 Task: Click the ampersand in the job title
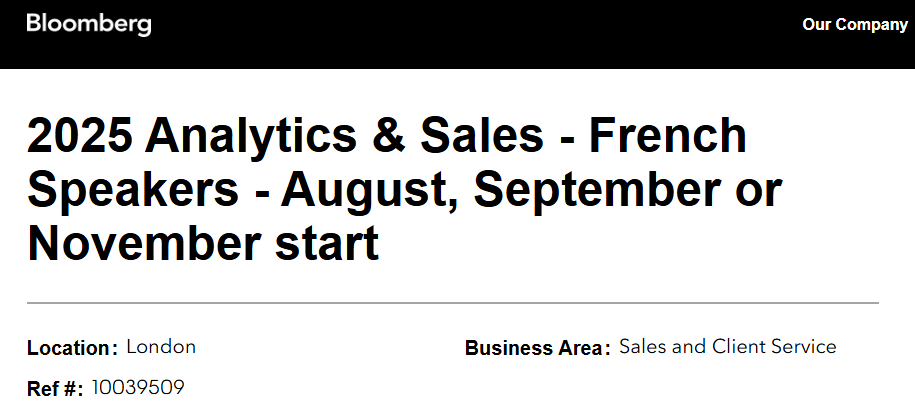(x=388, y=136)
